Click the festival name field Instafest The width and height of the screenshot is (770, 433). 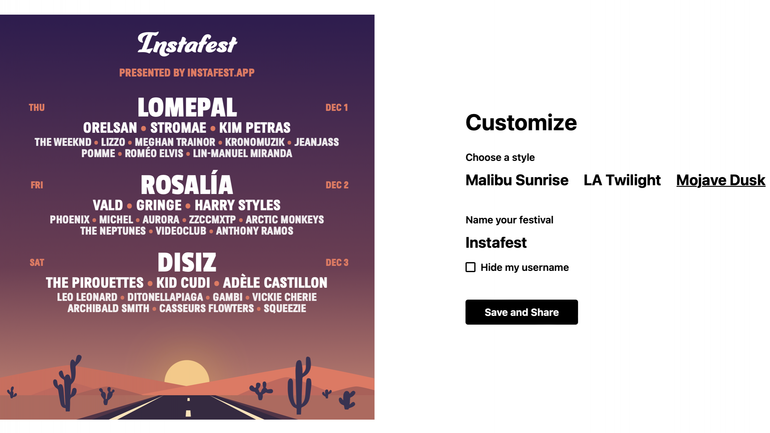pyautogui.click(x=496, y=242)
